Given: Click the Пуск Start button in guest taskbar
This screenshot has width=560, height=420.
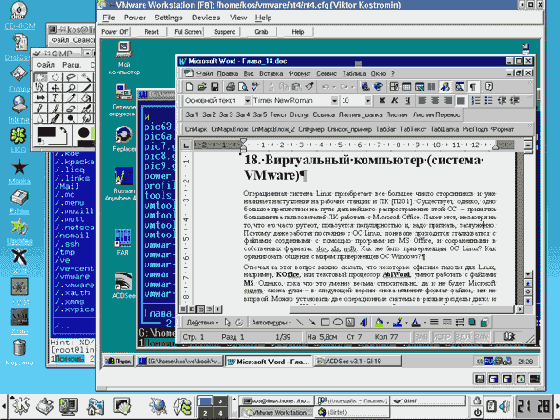Looking at the screenshot, I should [x=118, y=361].
